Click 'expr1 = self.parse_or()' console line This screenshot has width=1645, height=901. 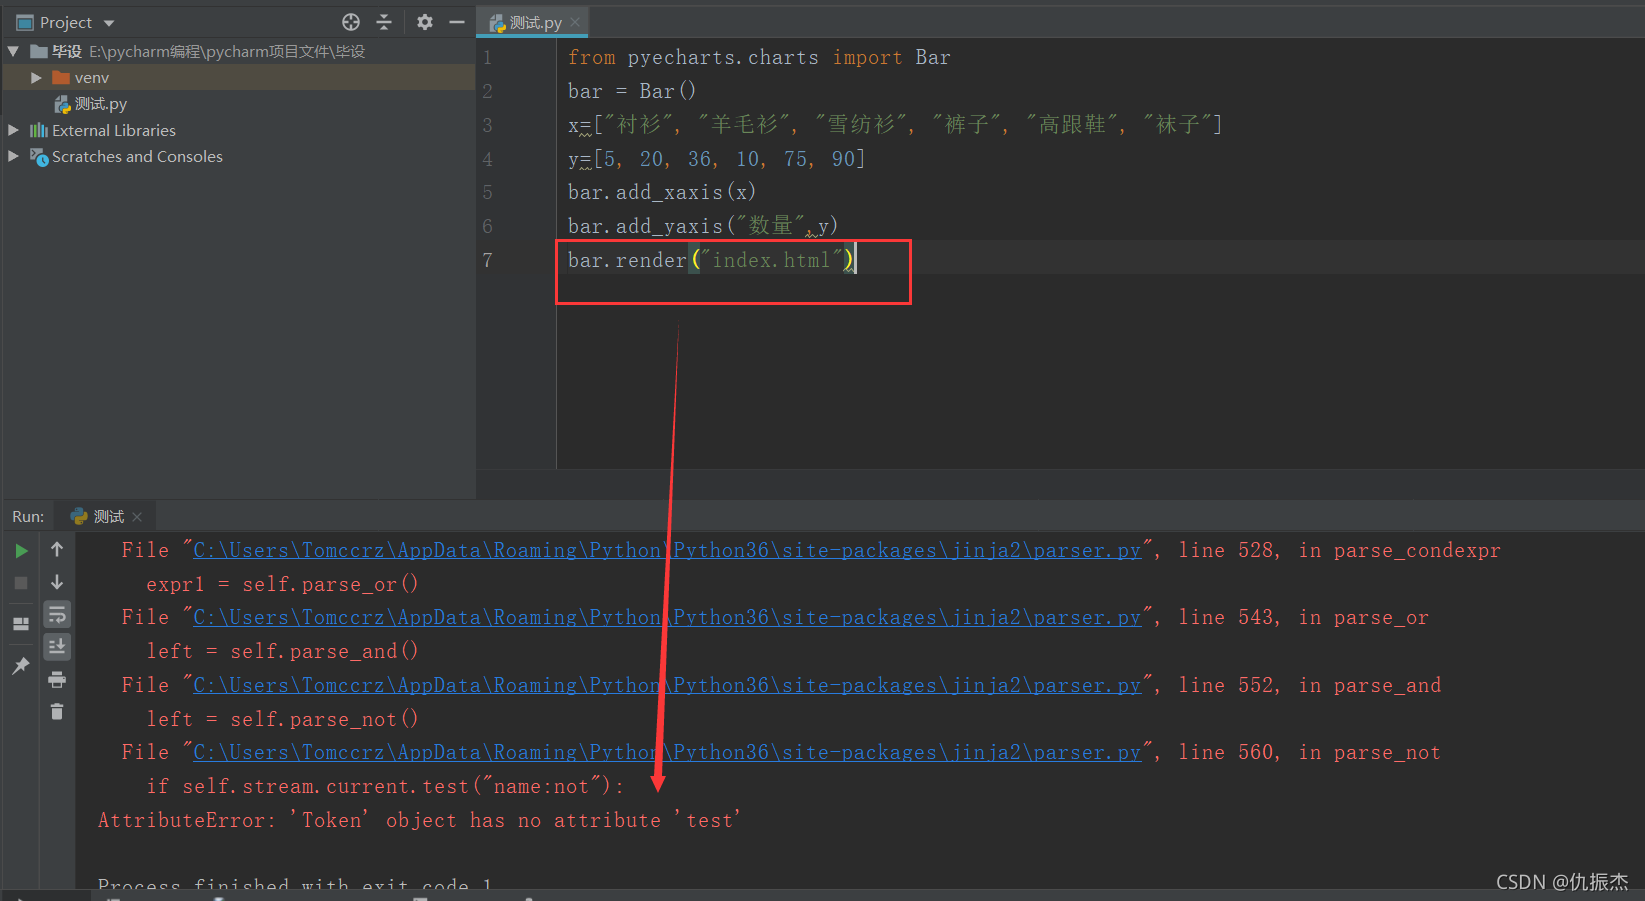(x=282, y=584)
